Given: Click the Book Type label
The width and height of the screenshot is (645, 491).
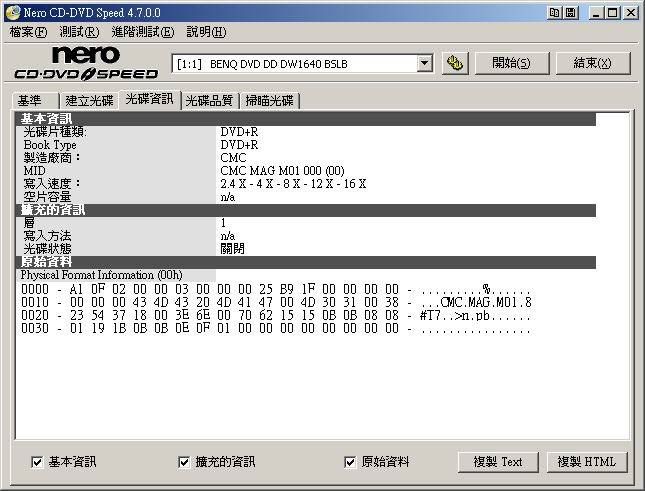Looking at the screenshot, I should (50, 145).
